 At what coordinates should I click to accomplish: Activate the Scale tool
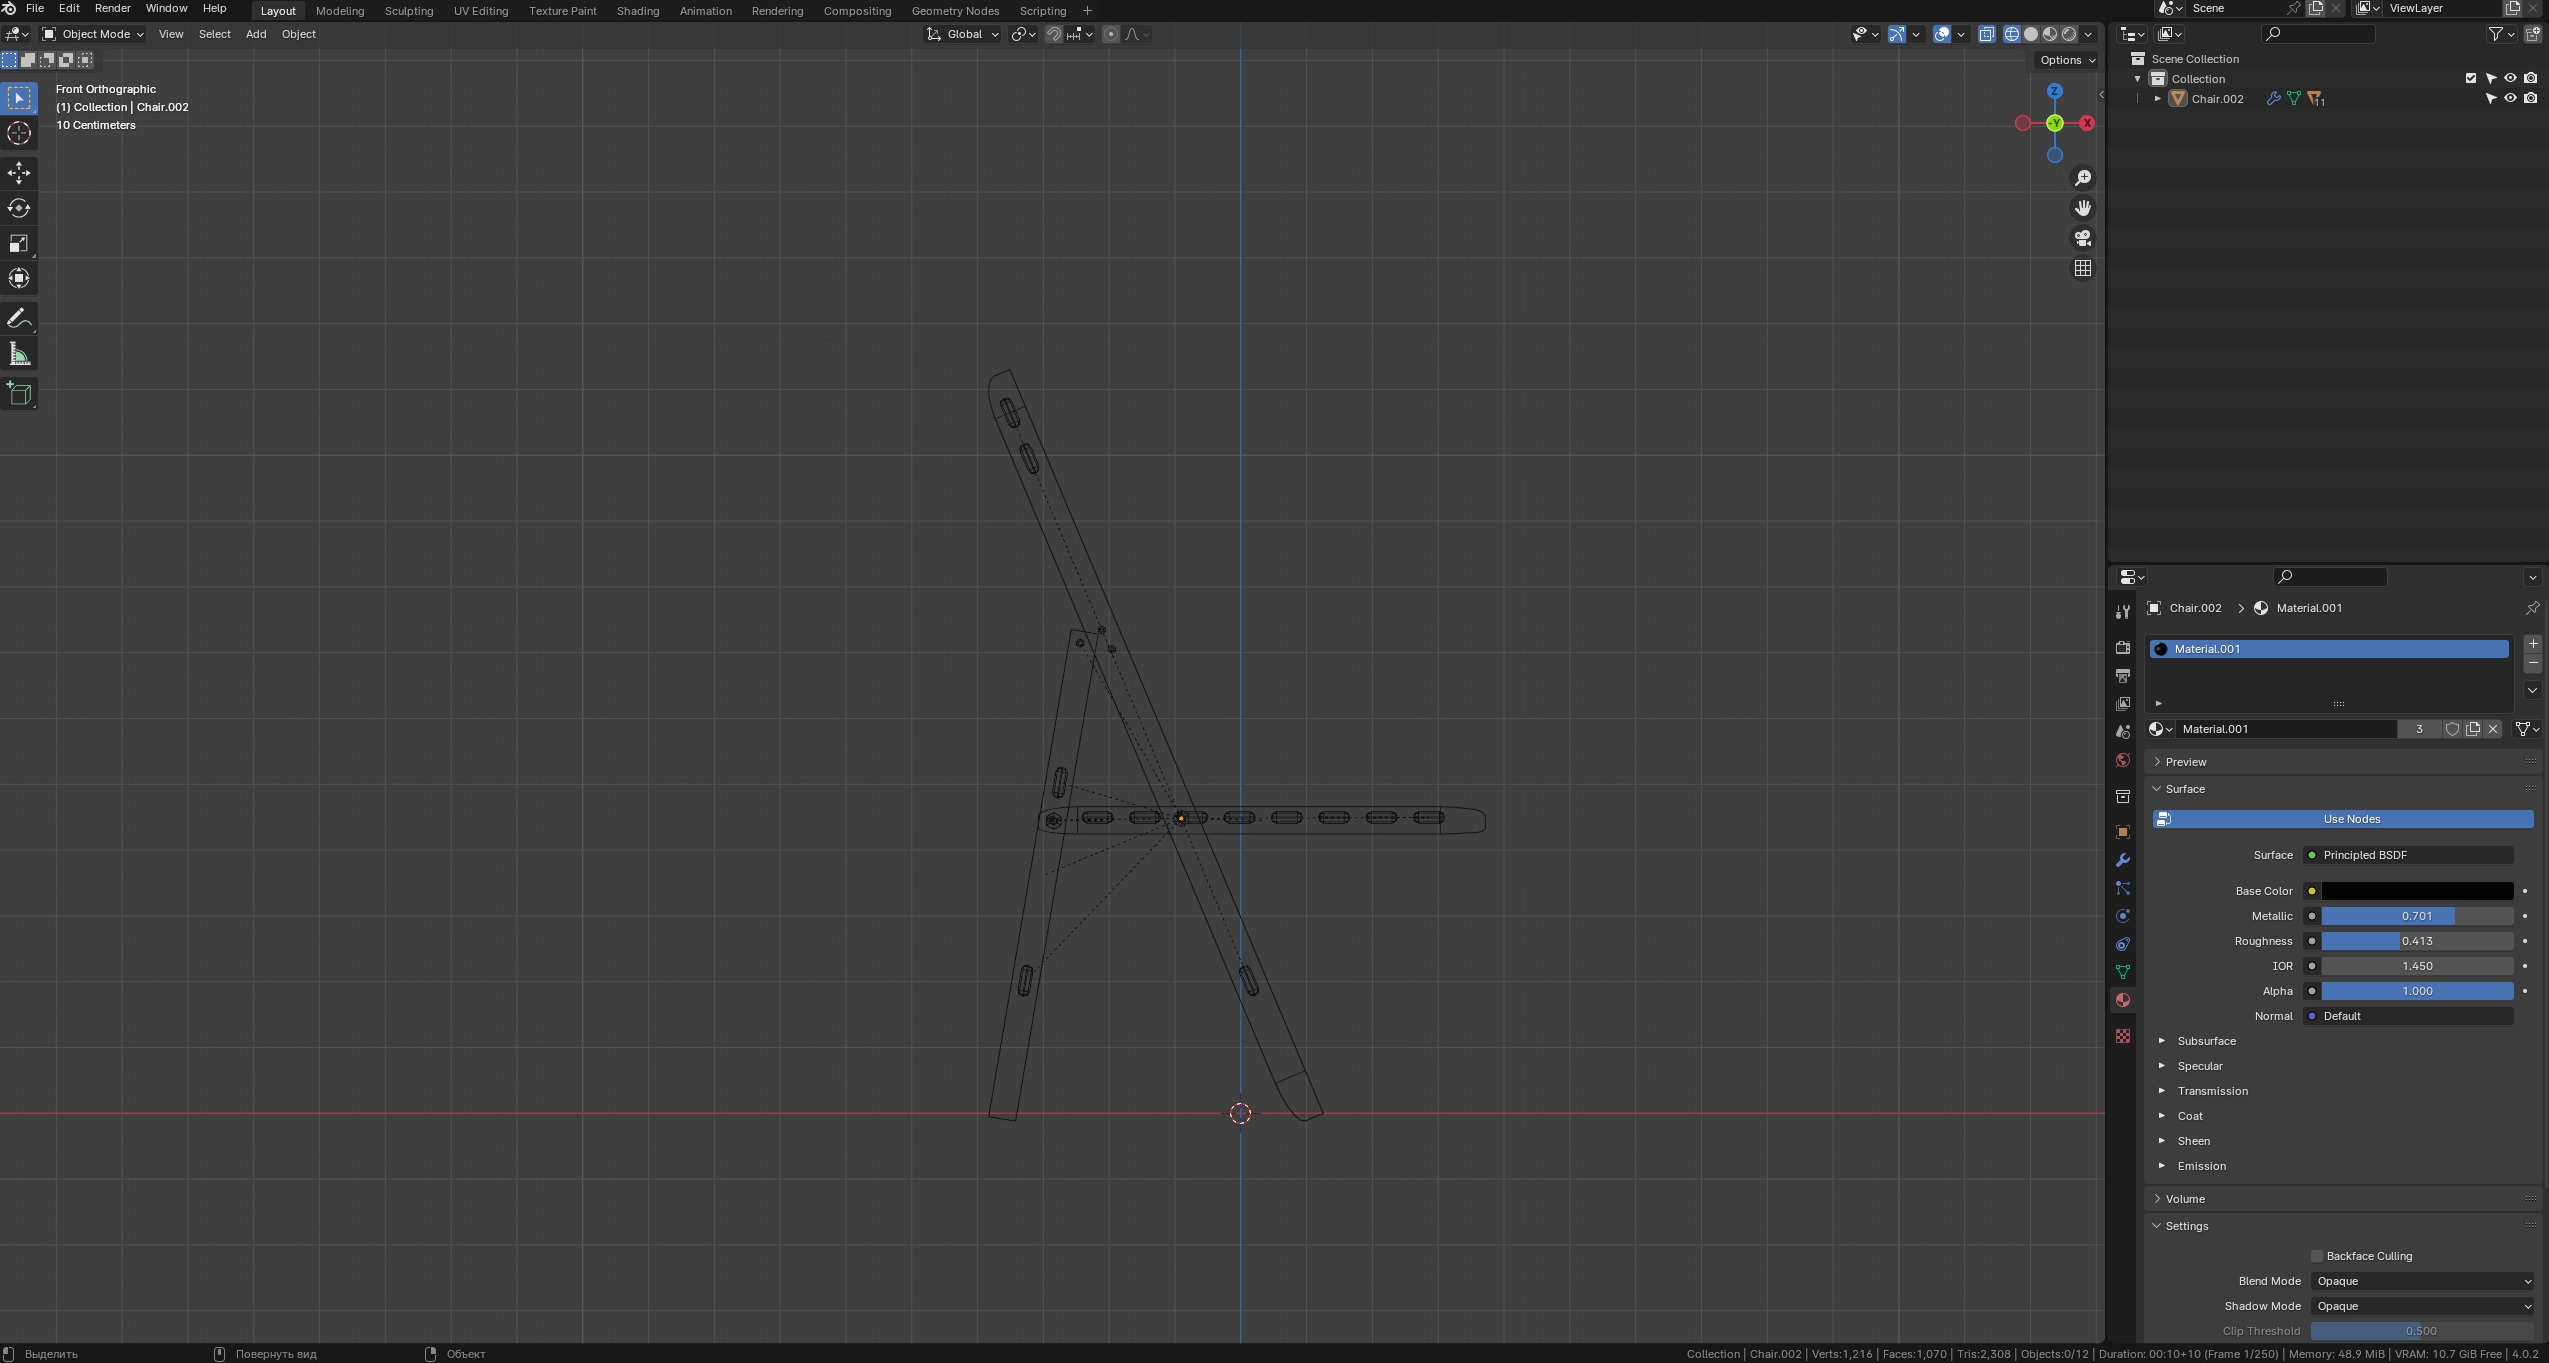pyautogui.click(x=19, y=243)
